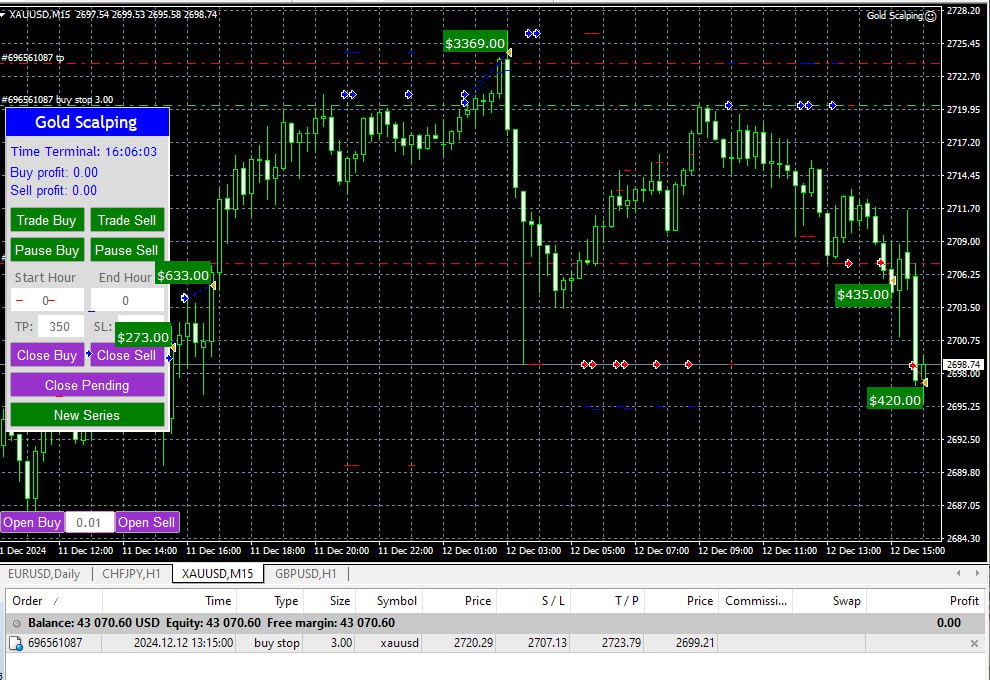The height and width of the screenshot is (680, 990).
Task: Select the buy stop type cell
Action: (x=277, y=643)
